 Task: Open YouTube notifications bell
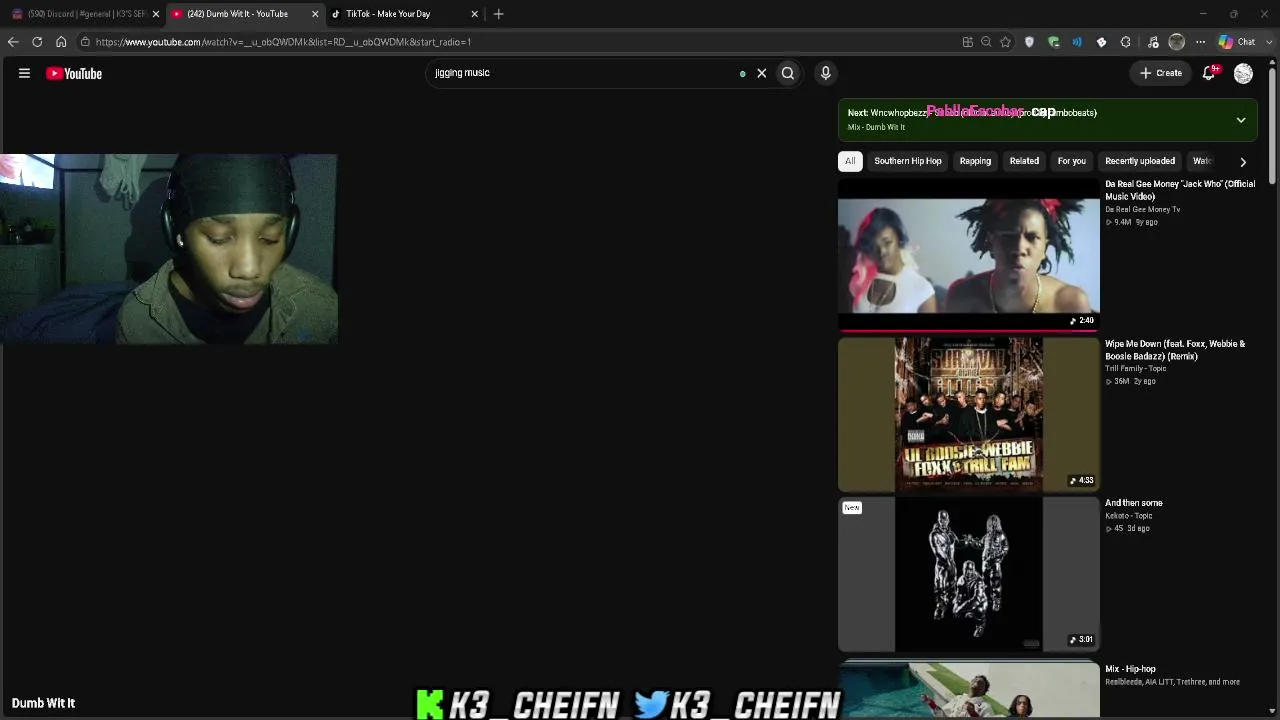(1209, 73)
